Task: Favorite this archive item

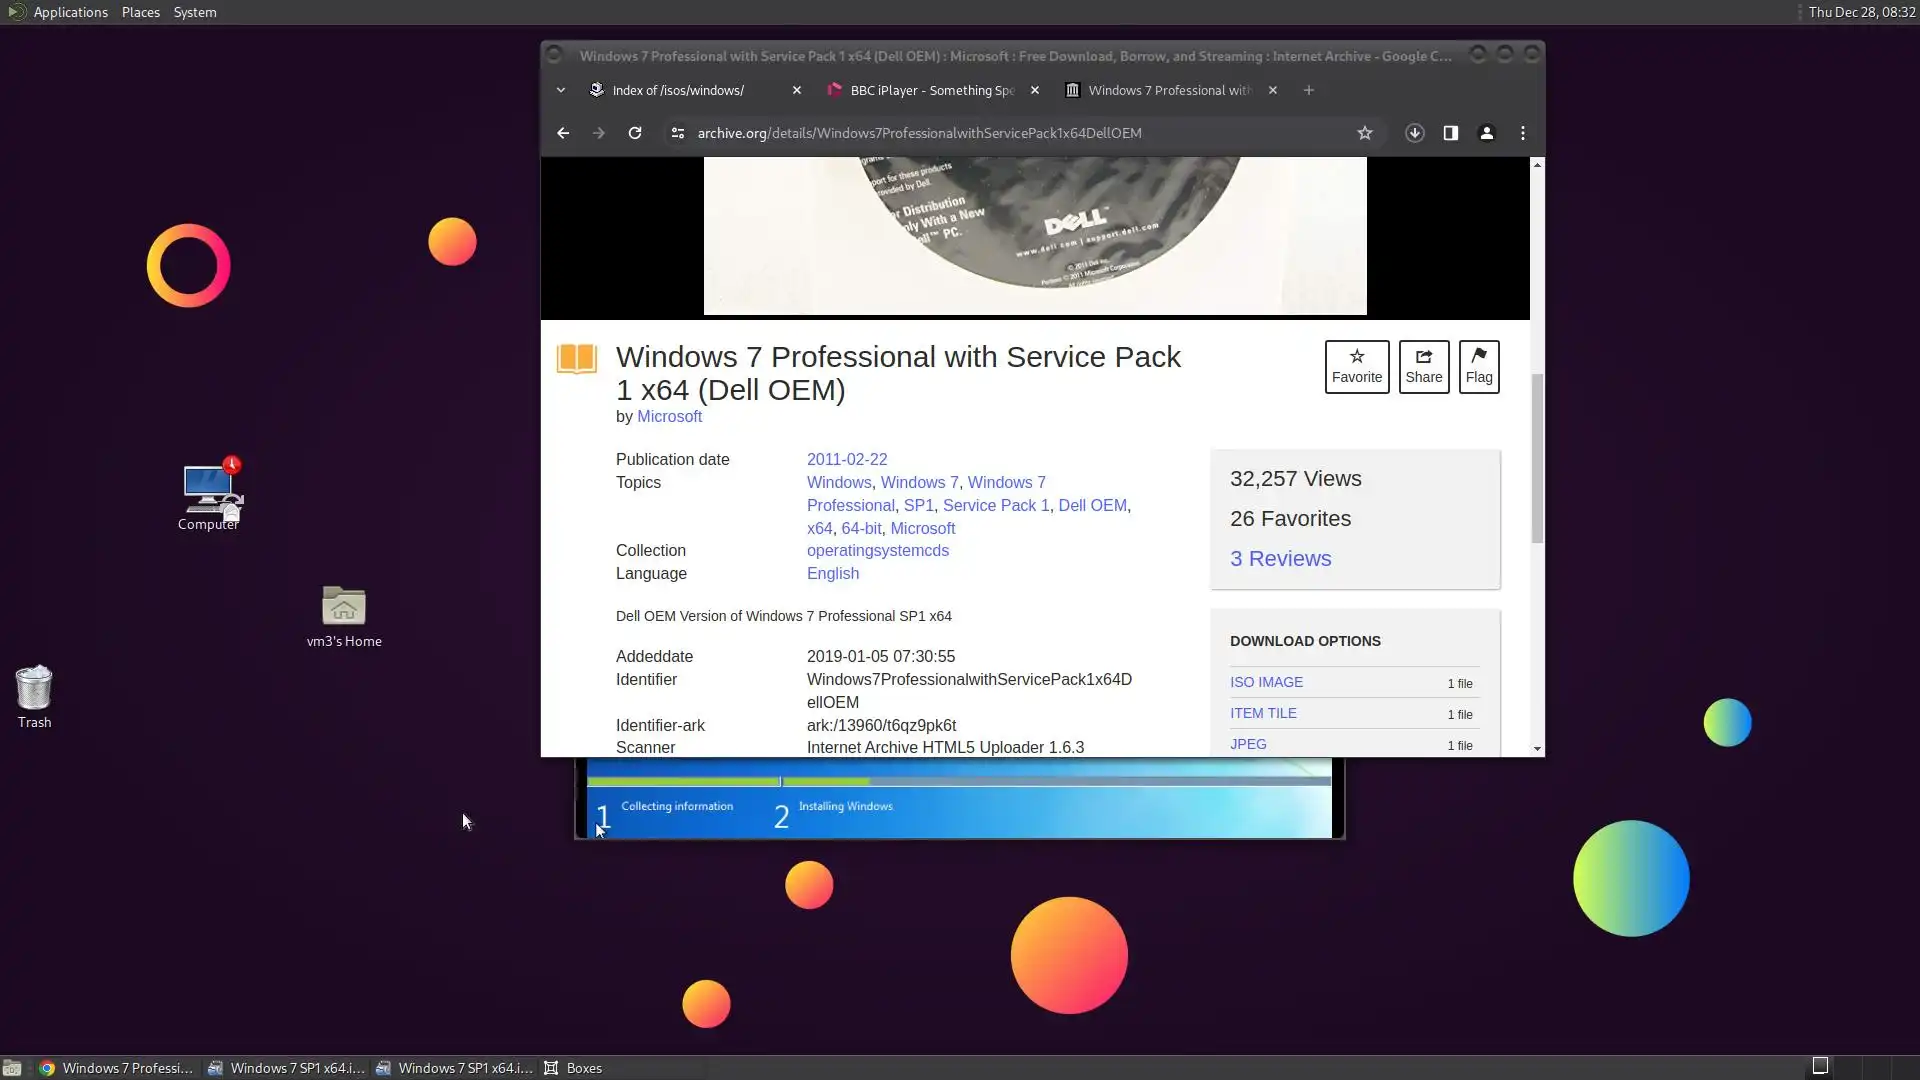Action: tap(1356, 367)
